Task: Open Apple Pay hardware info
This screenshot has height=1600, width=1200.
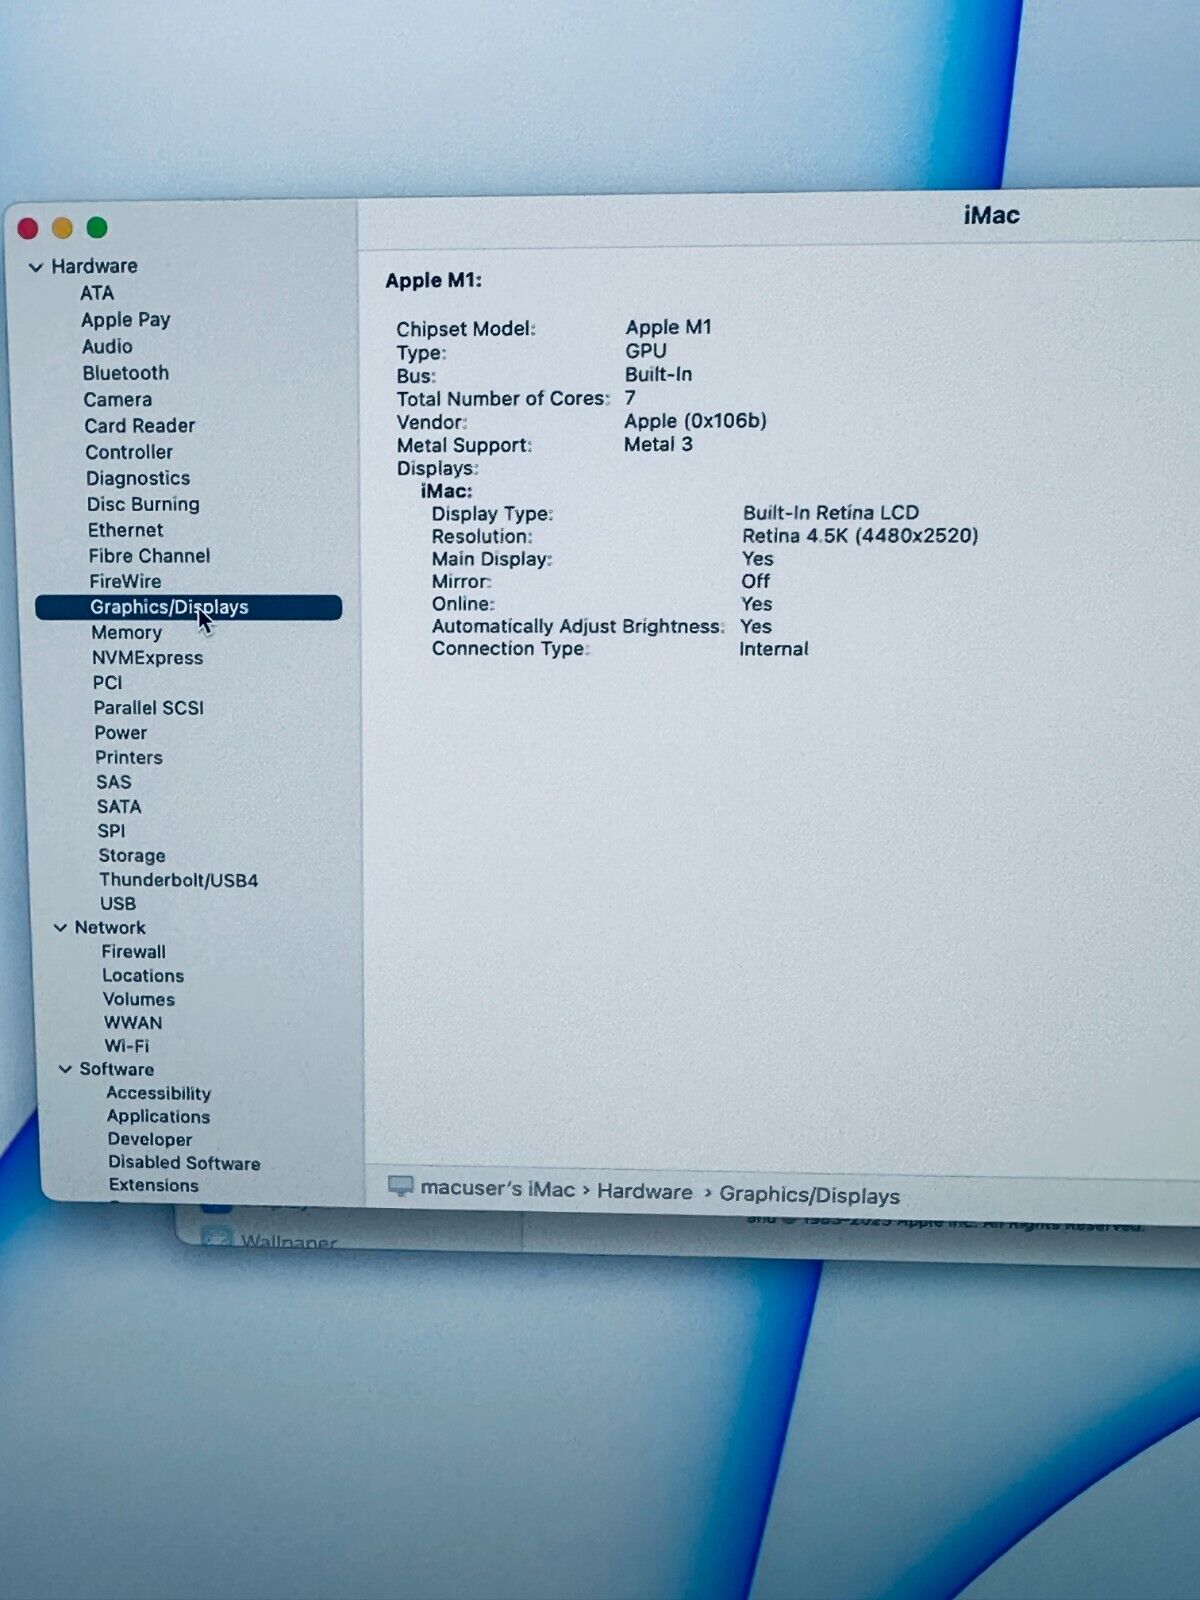Action: point(125,320)
